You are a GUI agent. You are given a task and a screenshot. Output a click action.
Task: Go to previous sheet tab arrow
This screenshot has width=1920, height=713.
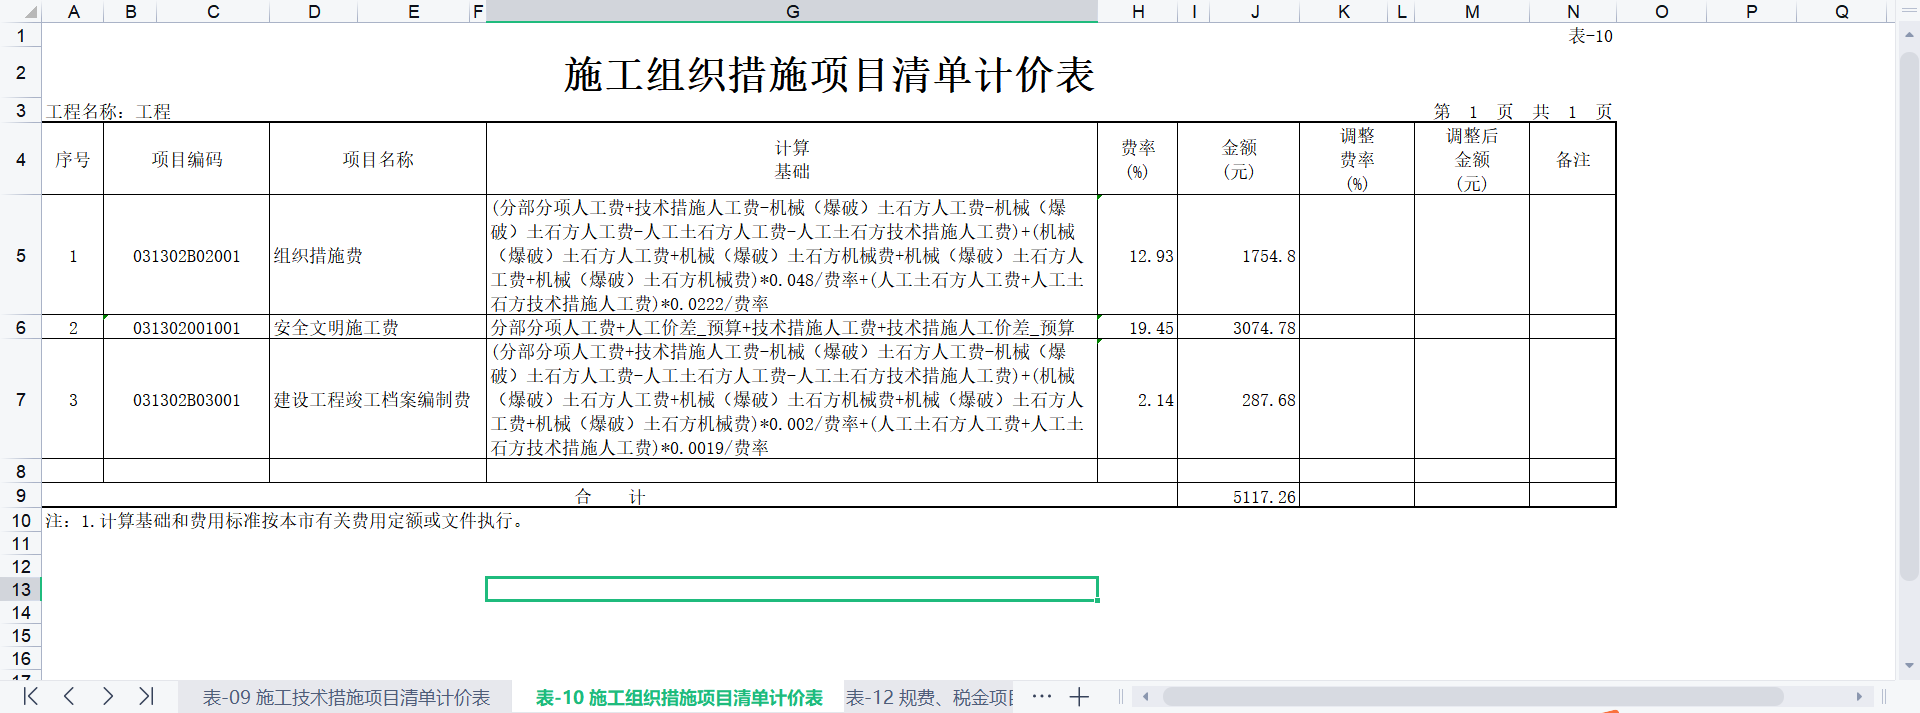point(69,696)
